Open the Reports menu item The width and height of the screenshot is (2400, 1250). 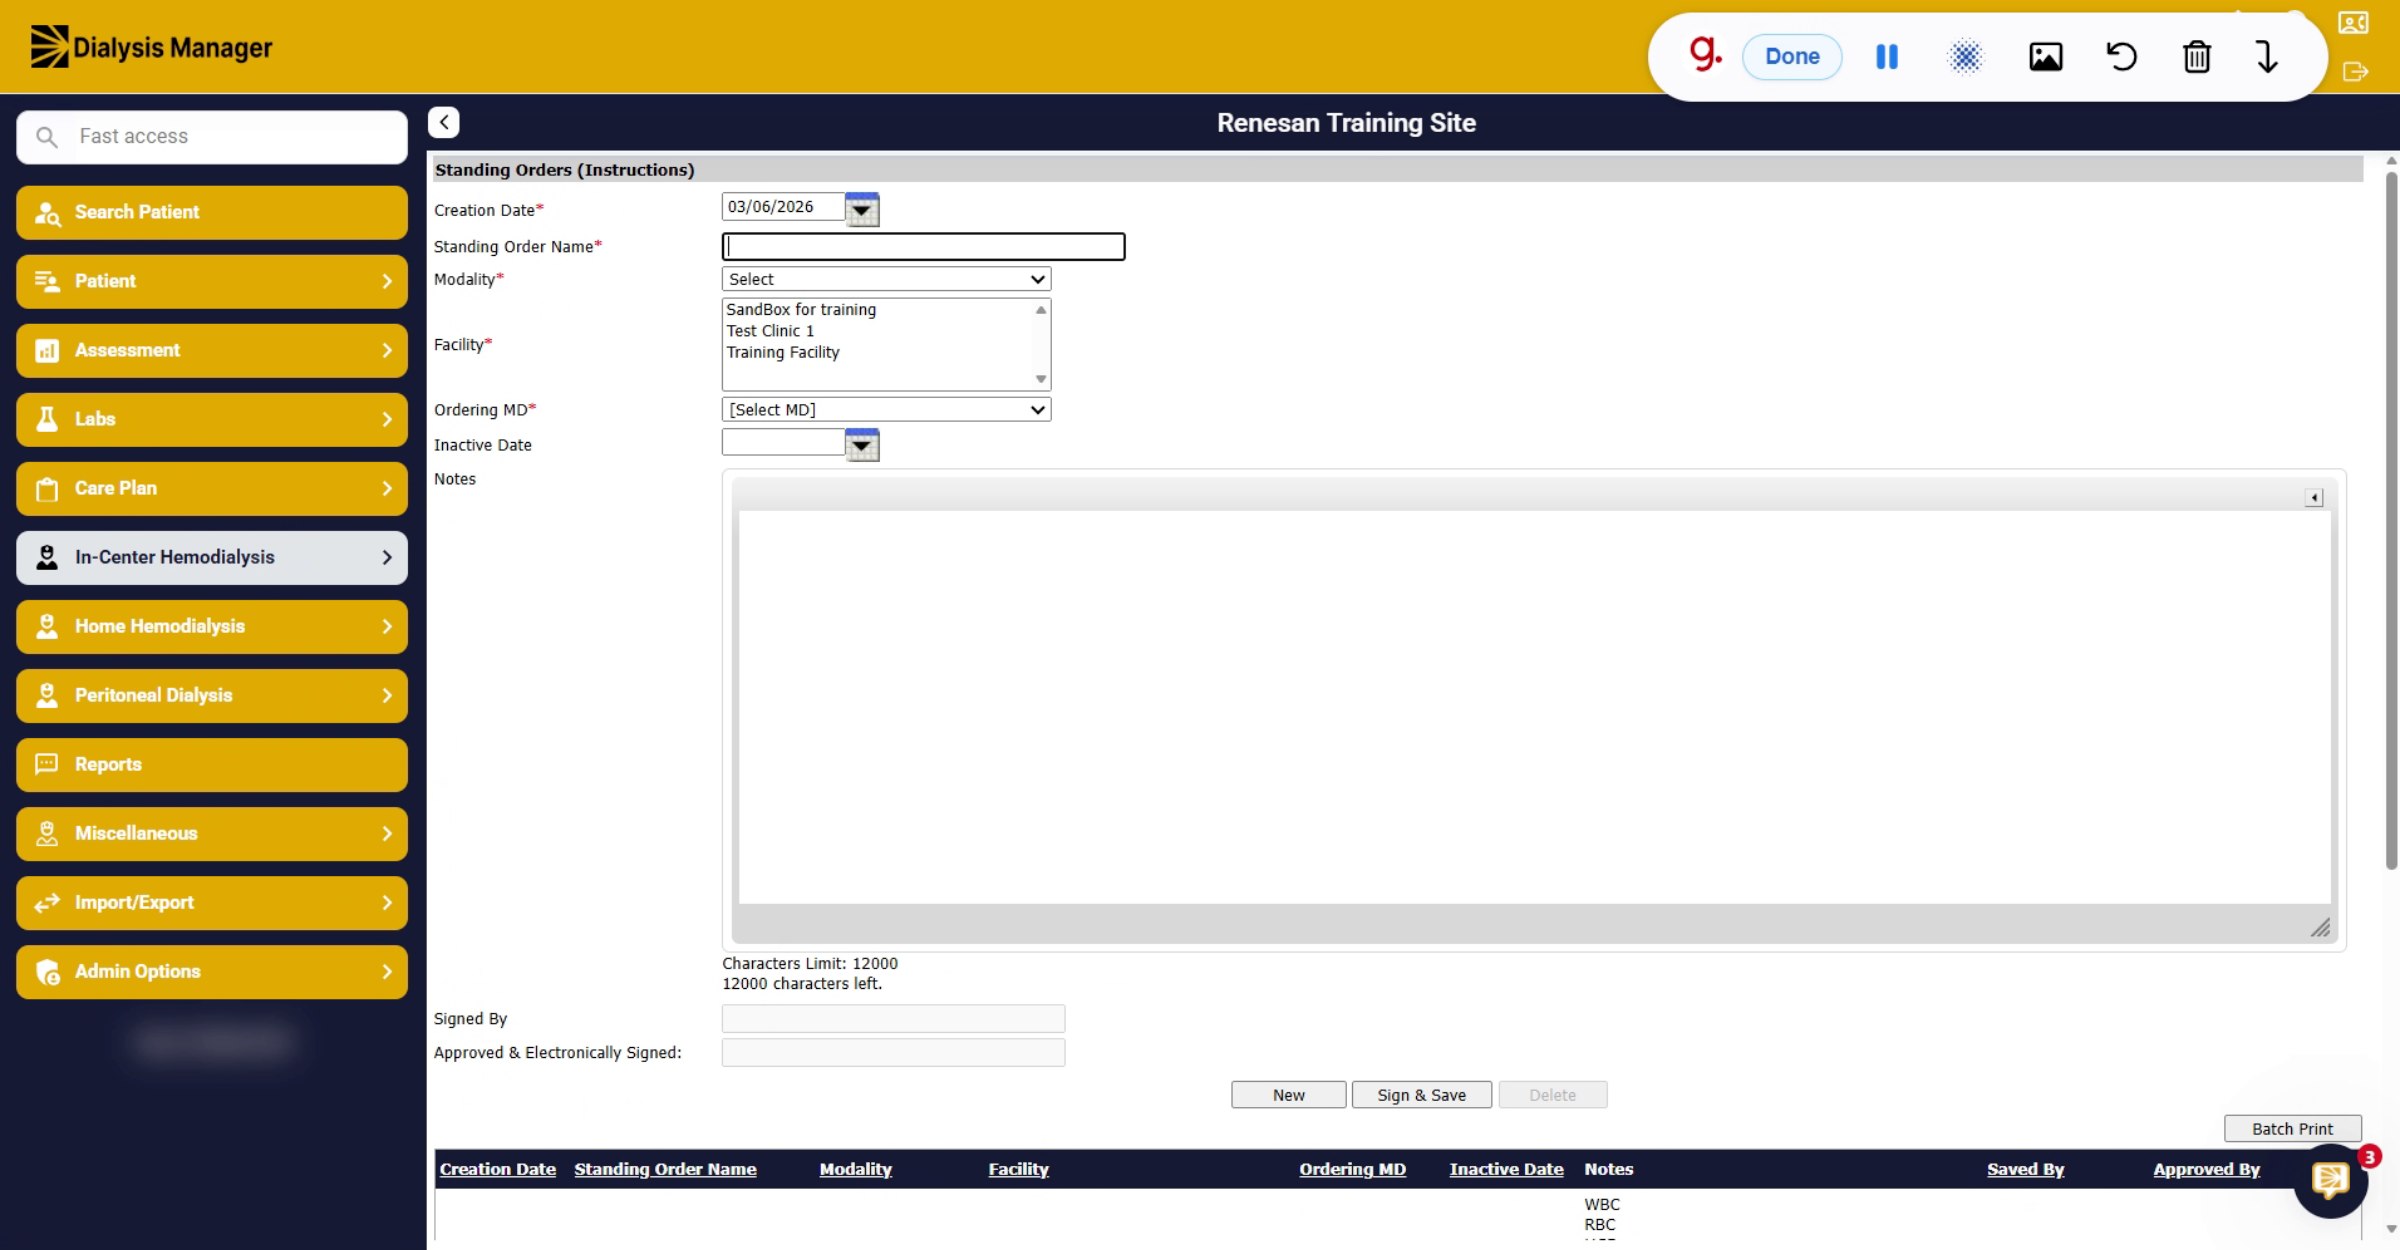212,764
